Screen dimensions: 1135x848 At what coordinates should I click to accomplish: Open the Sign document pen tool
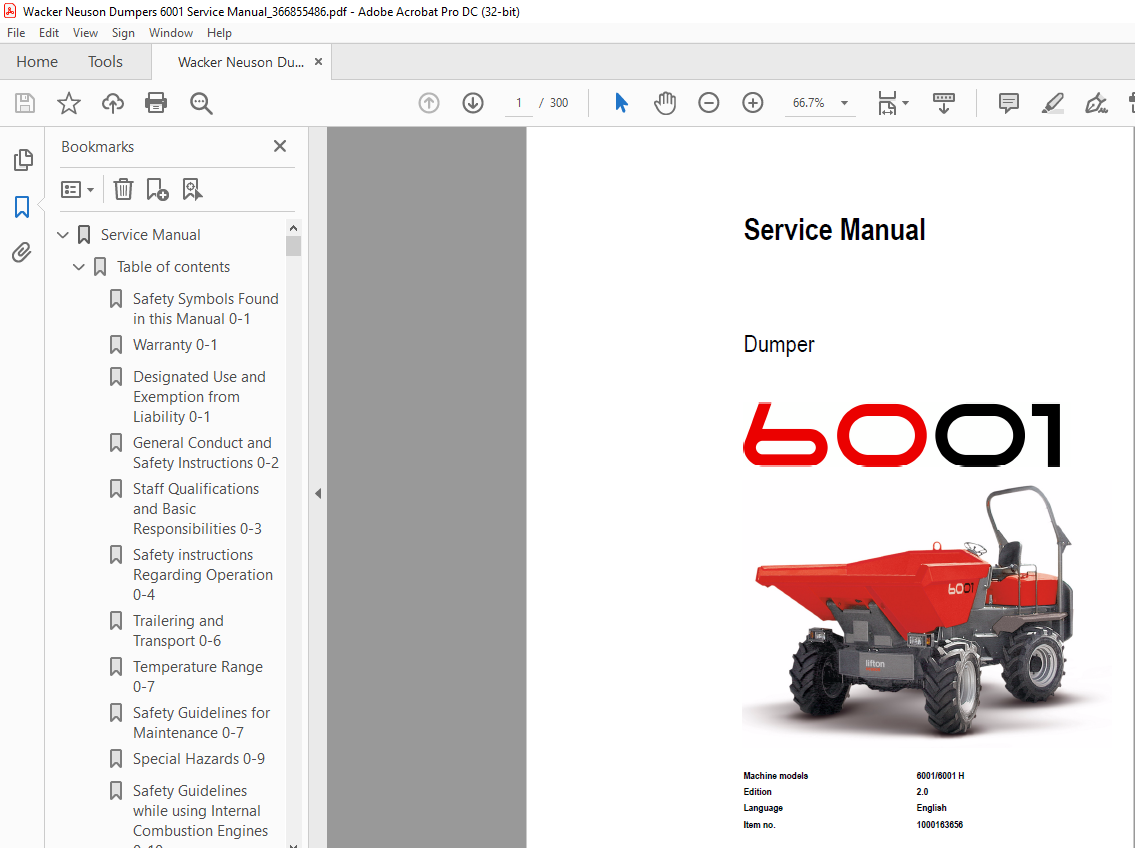[x=1096, y=103]
